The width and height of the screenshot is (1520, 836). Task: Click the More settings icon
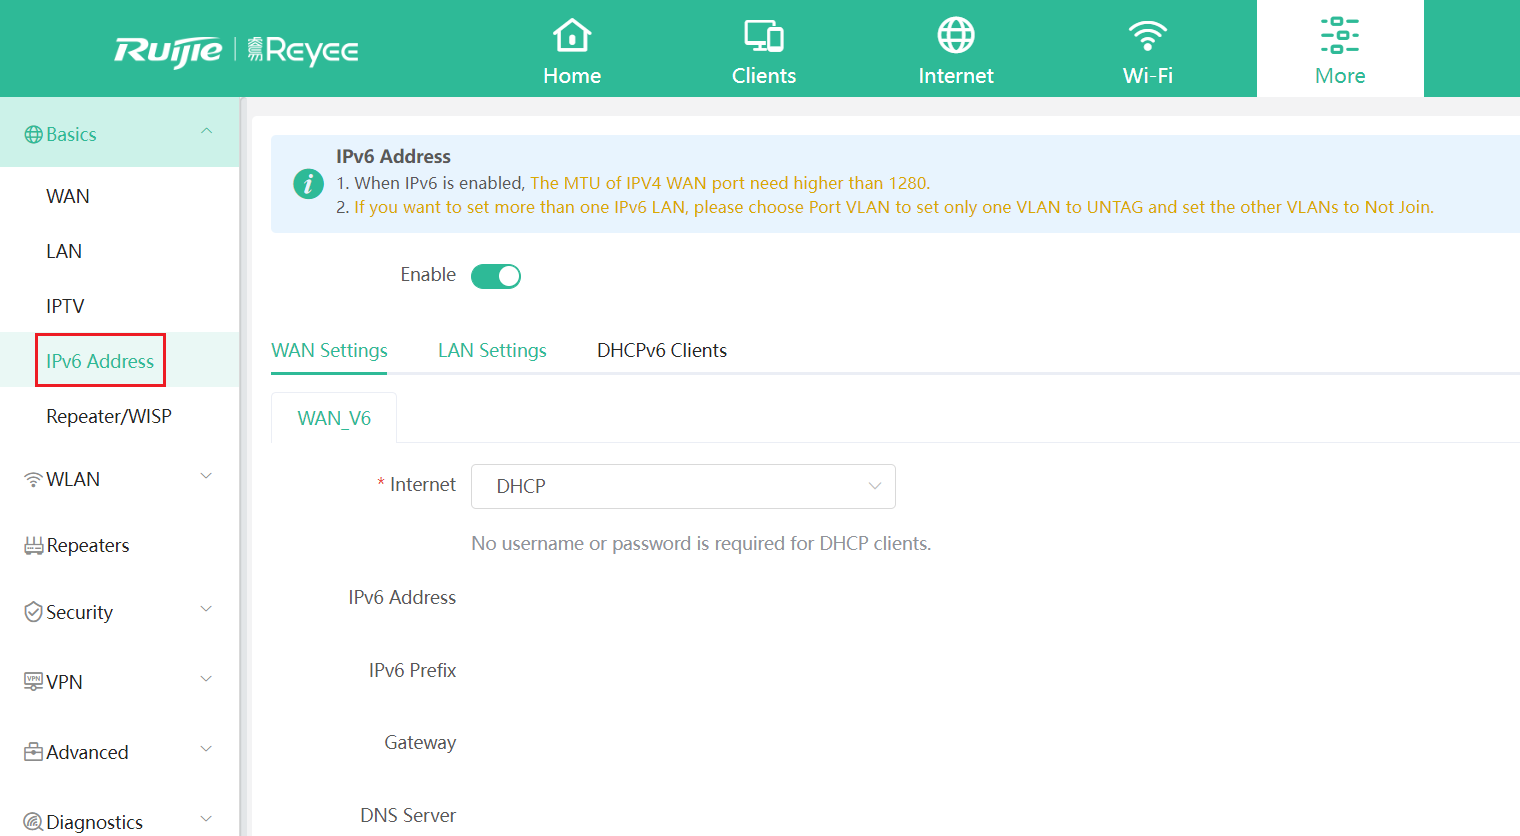[1339, 36]
